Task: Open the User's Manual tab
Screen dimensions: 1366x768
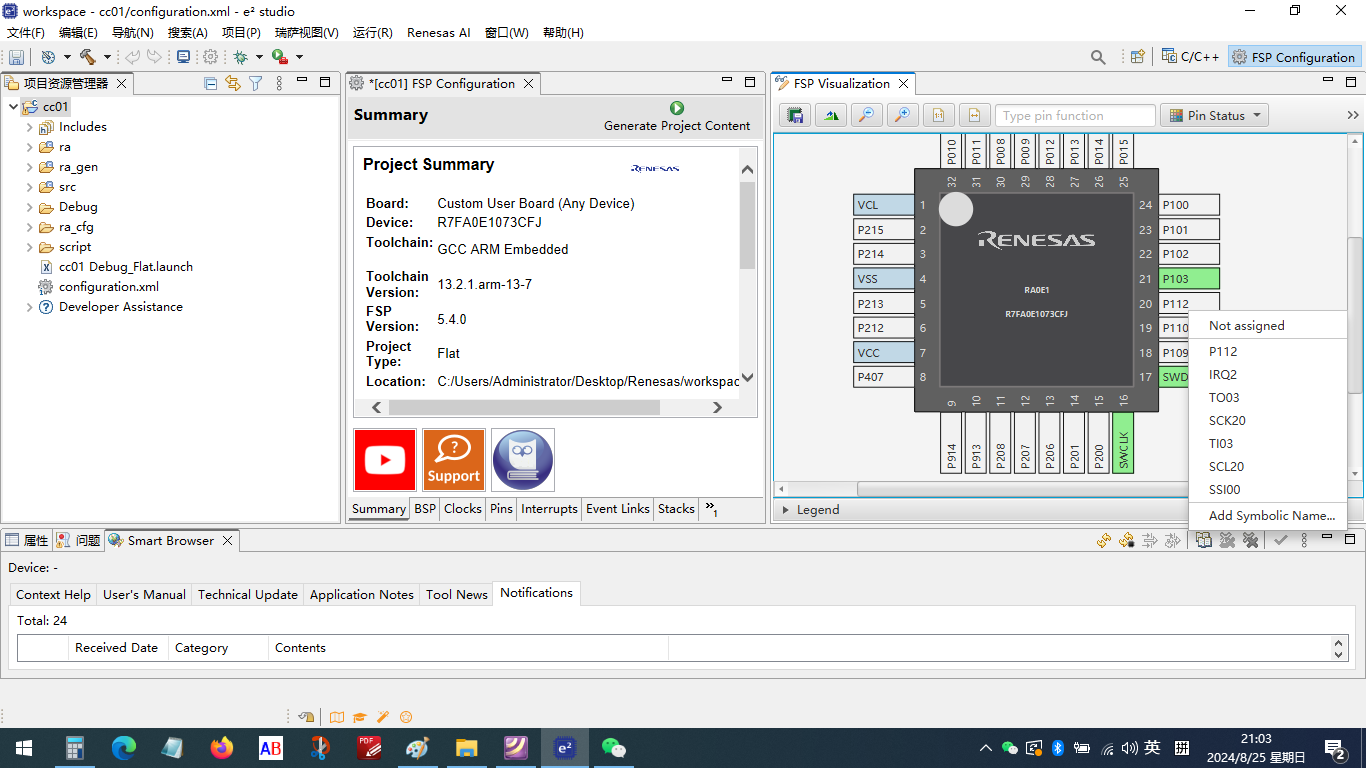Action: [144, 594]
